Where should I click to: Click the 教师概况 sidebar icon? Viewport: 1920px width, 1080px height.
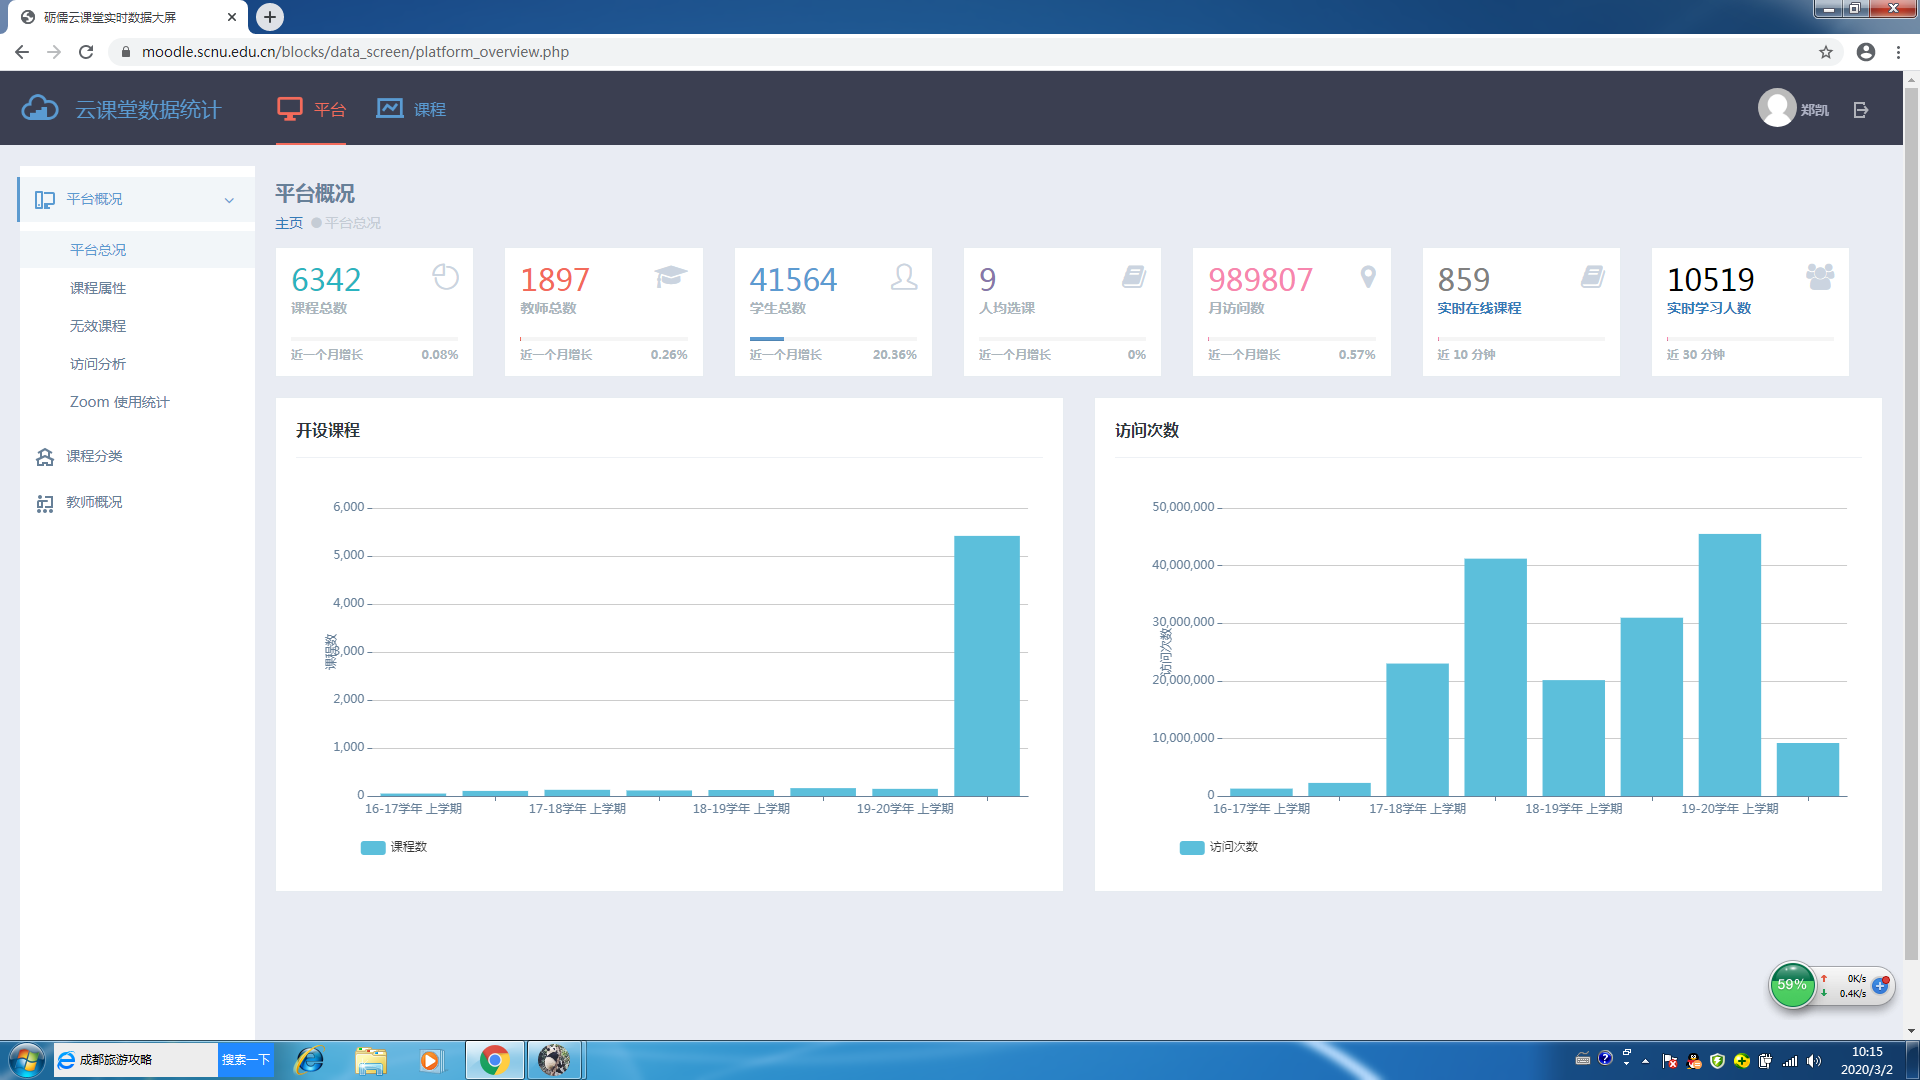(x=45, y=503)
